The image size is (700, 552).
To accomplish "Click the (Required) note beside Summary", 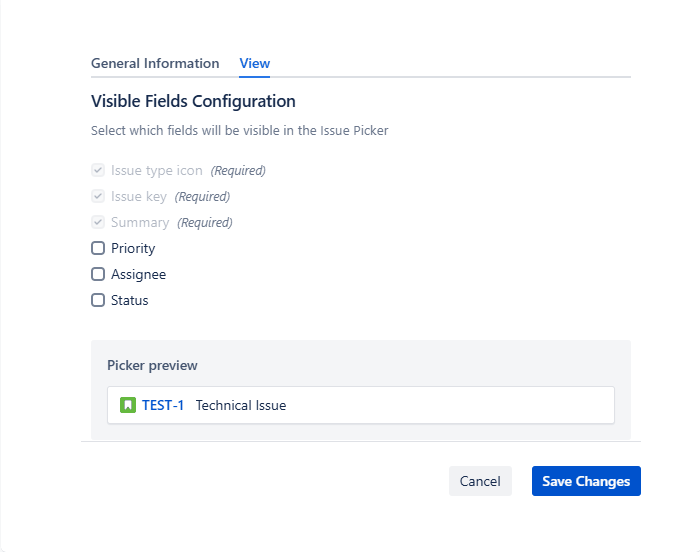I will pos(204,222).
